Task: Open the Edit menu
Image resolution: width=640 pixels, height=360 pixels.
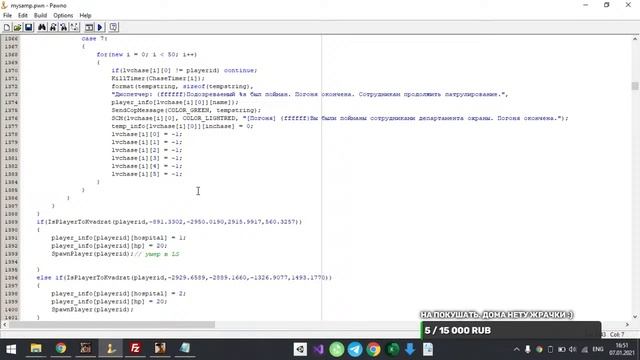Action: [22, 16]
